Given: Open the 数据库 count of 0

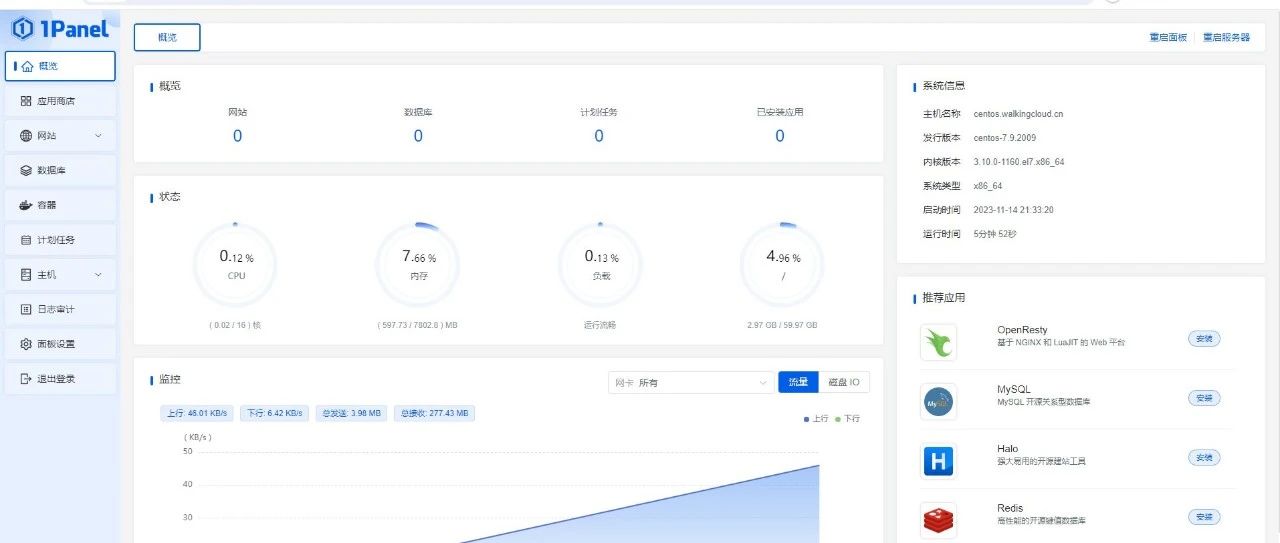Looking at the screenshot, I should (418, 136).
